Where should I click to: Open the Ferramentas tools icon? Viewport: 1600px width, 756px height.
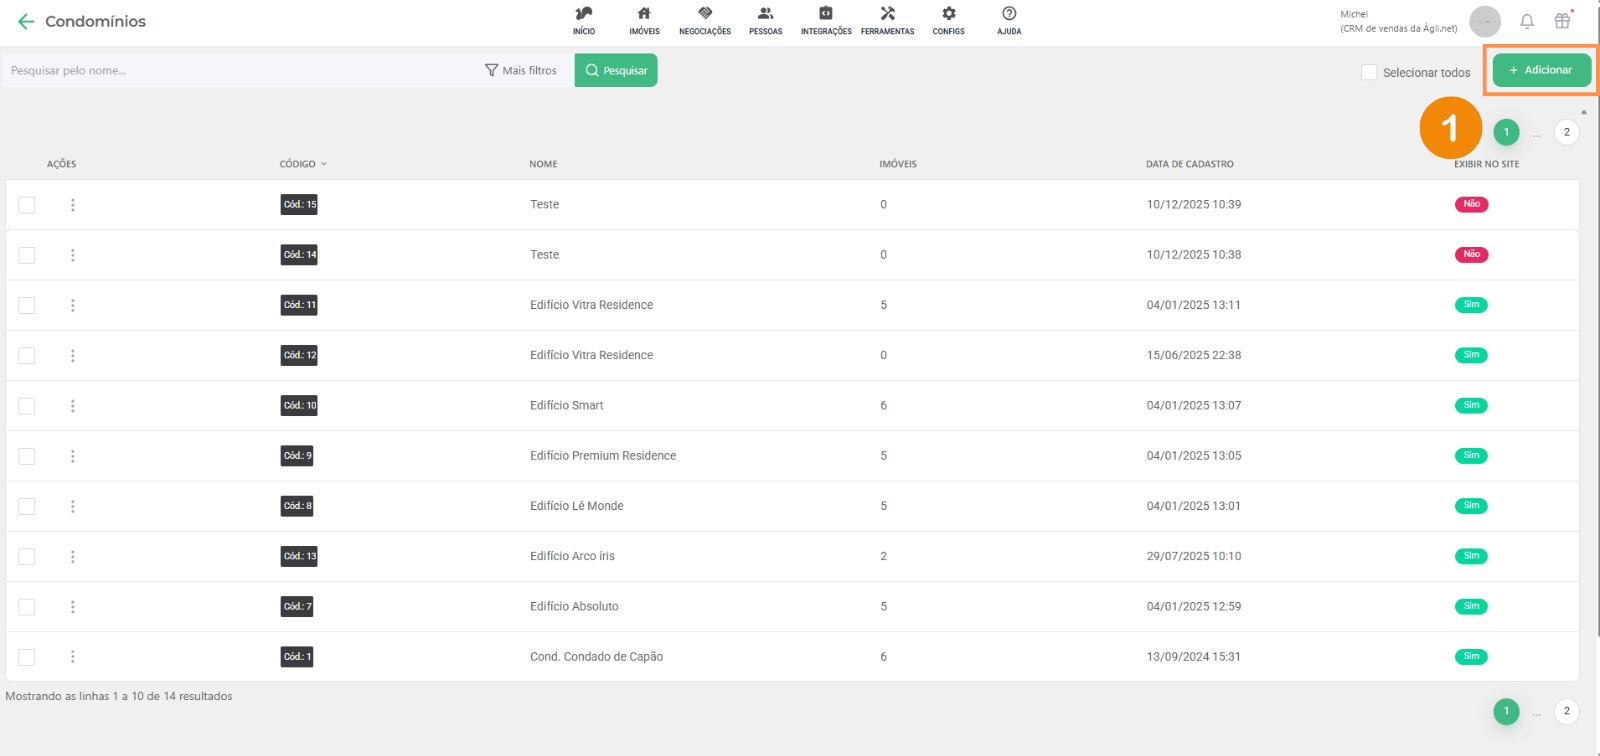[x=887, y=14]
